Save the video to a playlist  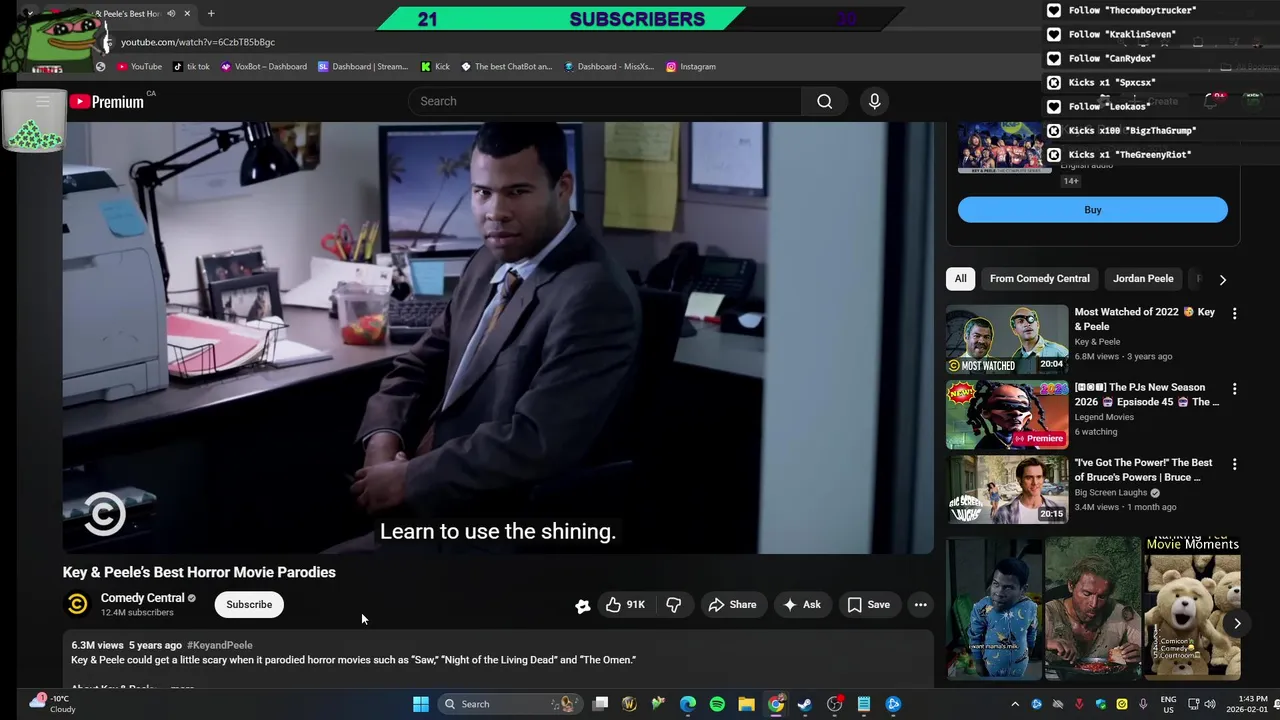coord(868,604)
